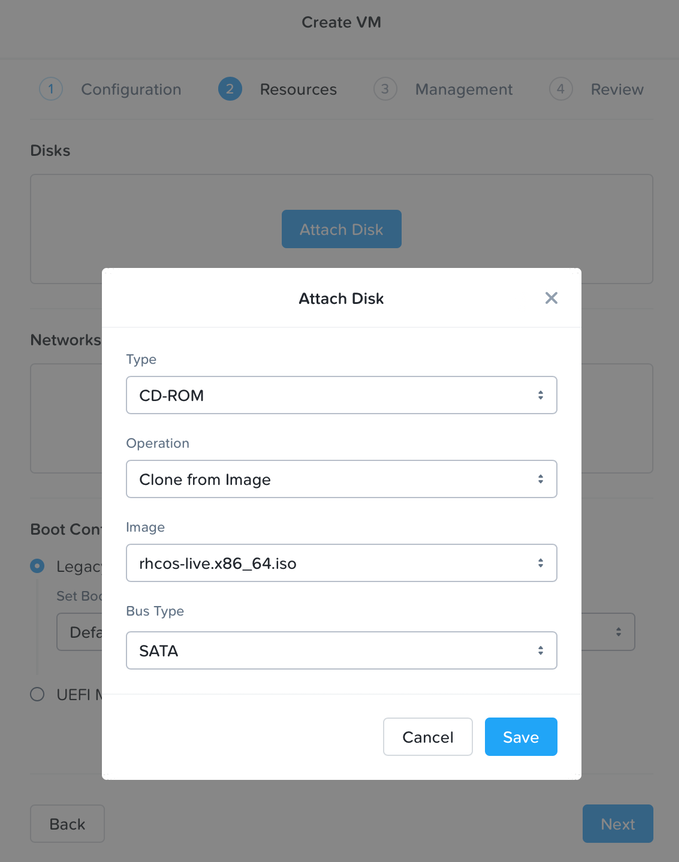This screenshot has width=679, height=862.
Task: Open the Operation dropdown showing Clone from Image
Action: tap(341, 479)
